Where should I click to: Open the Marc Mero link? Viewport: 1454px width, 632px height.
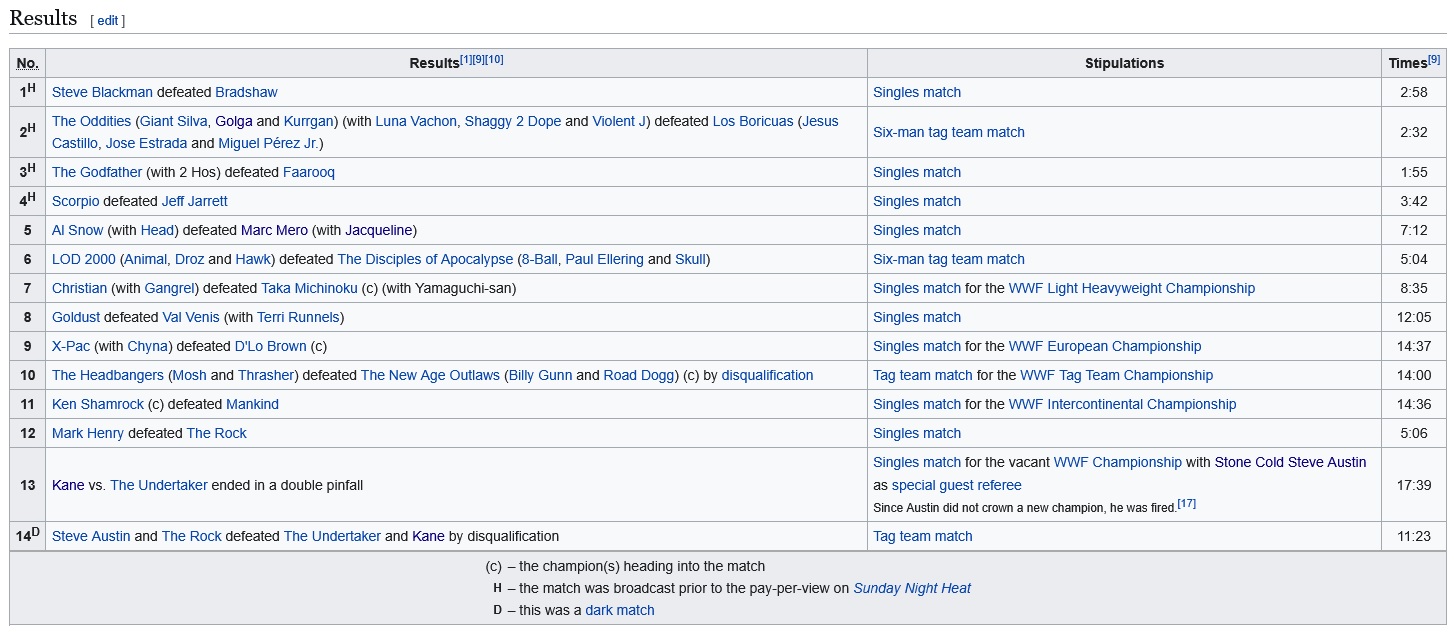274,230
